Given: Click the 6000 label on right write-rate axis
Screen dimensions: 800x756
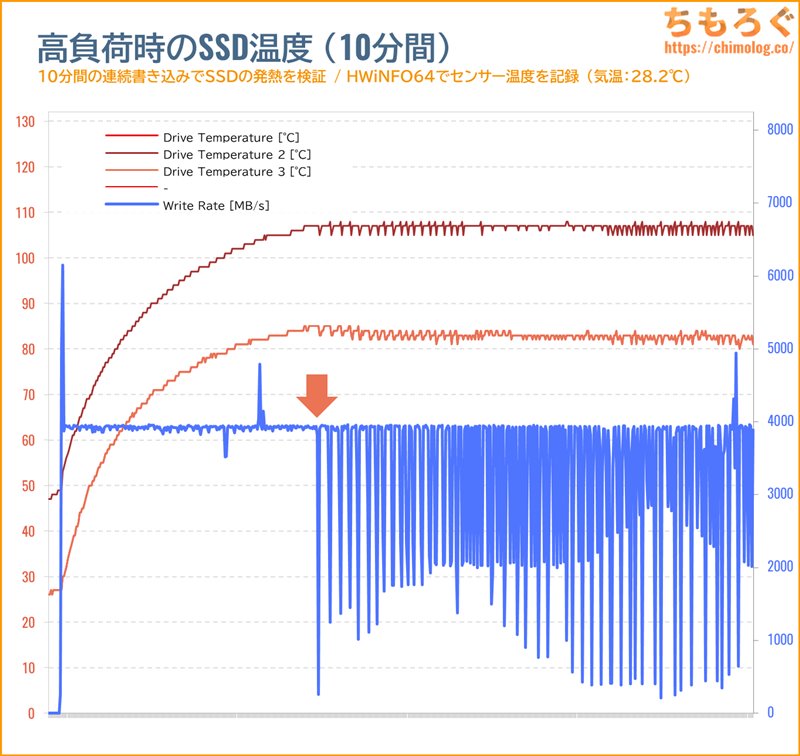Looking at the screenshot, I should coord(781,275).
